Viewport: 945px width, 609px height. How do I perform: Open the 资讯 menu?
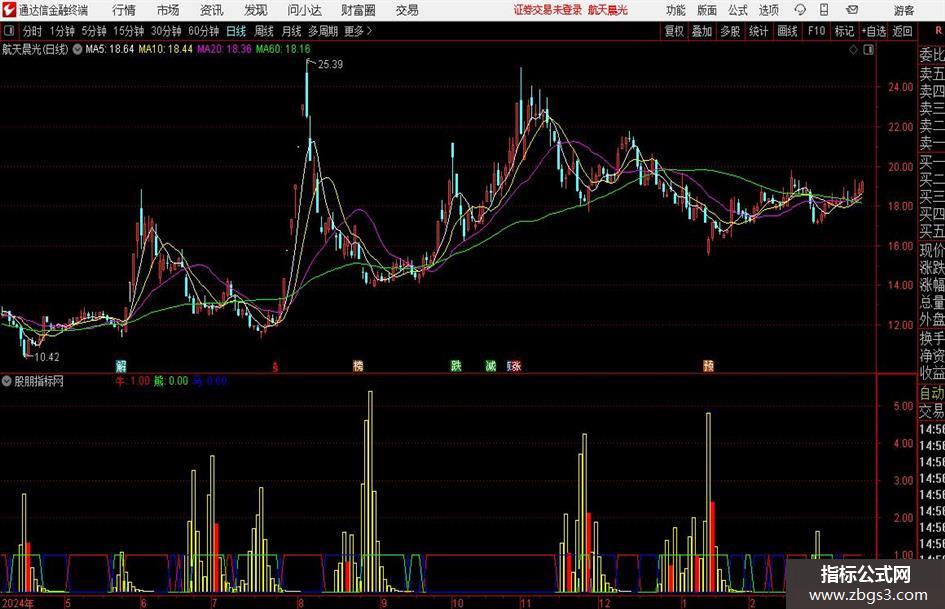coord(212,10)
